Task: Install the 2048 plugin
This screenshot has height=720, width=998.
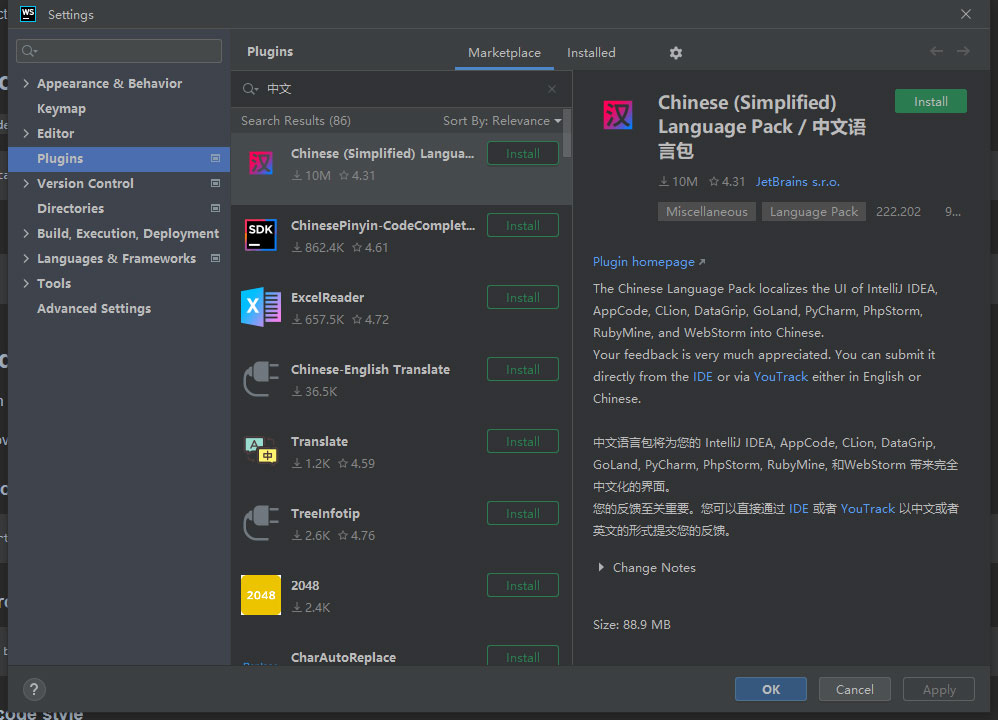Action: coord(523,585)
